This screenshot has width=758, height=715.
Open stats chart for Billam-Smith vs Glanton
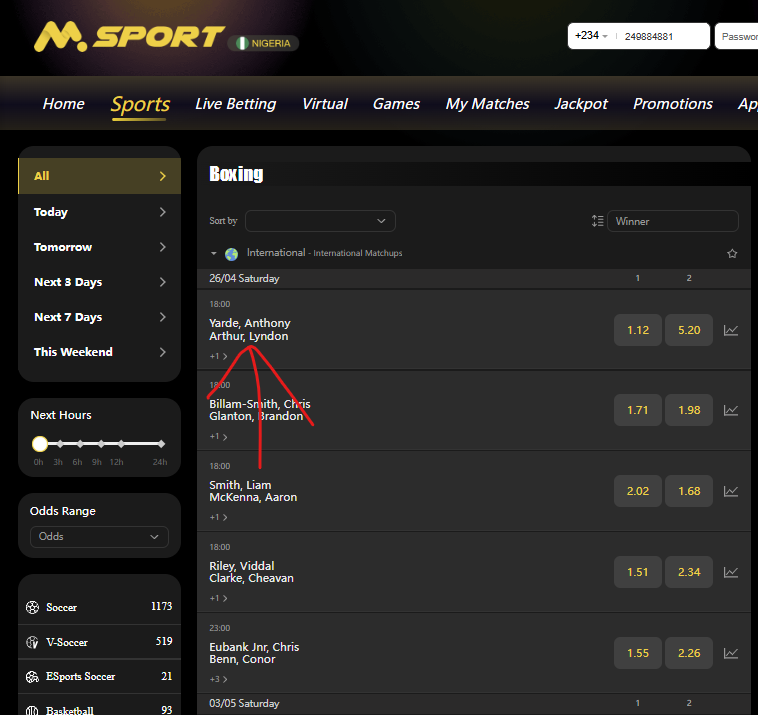tap(731, 410)
